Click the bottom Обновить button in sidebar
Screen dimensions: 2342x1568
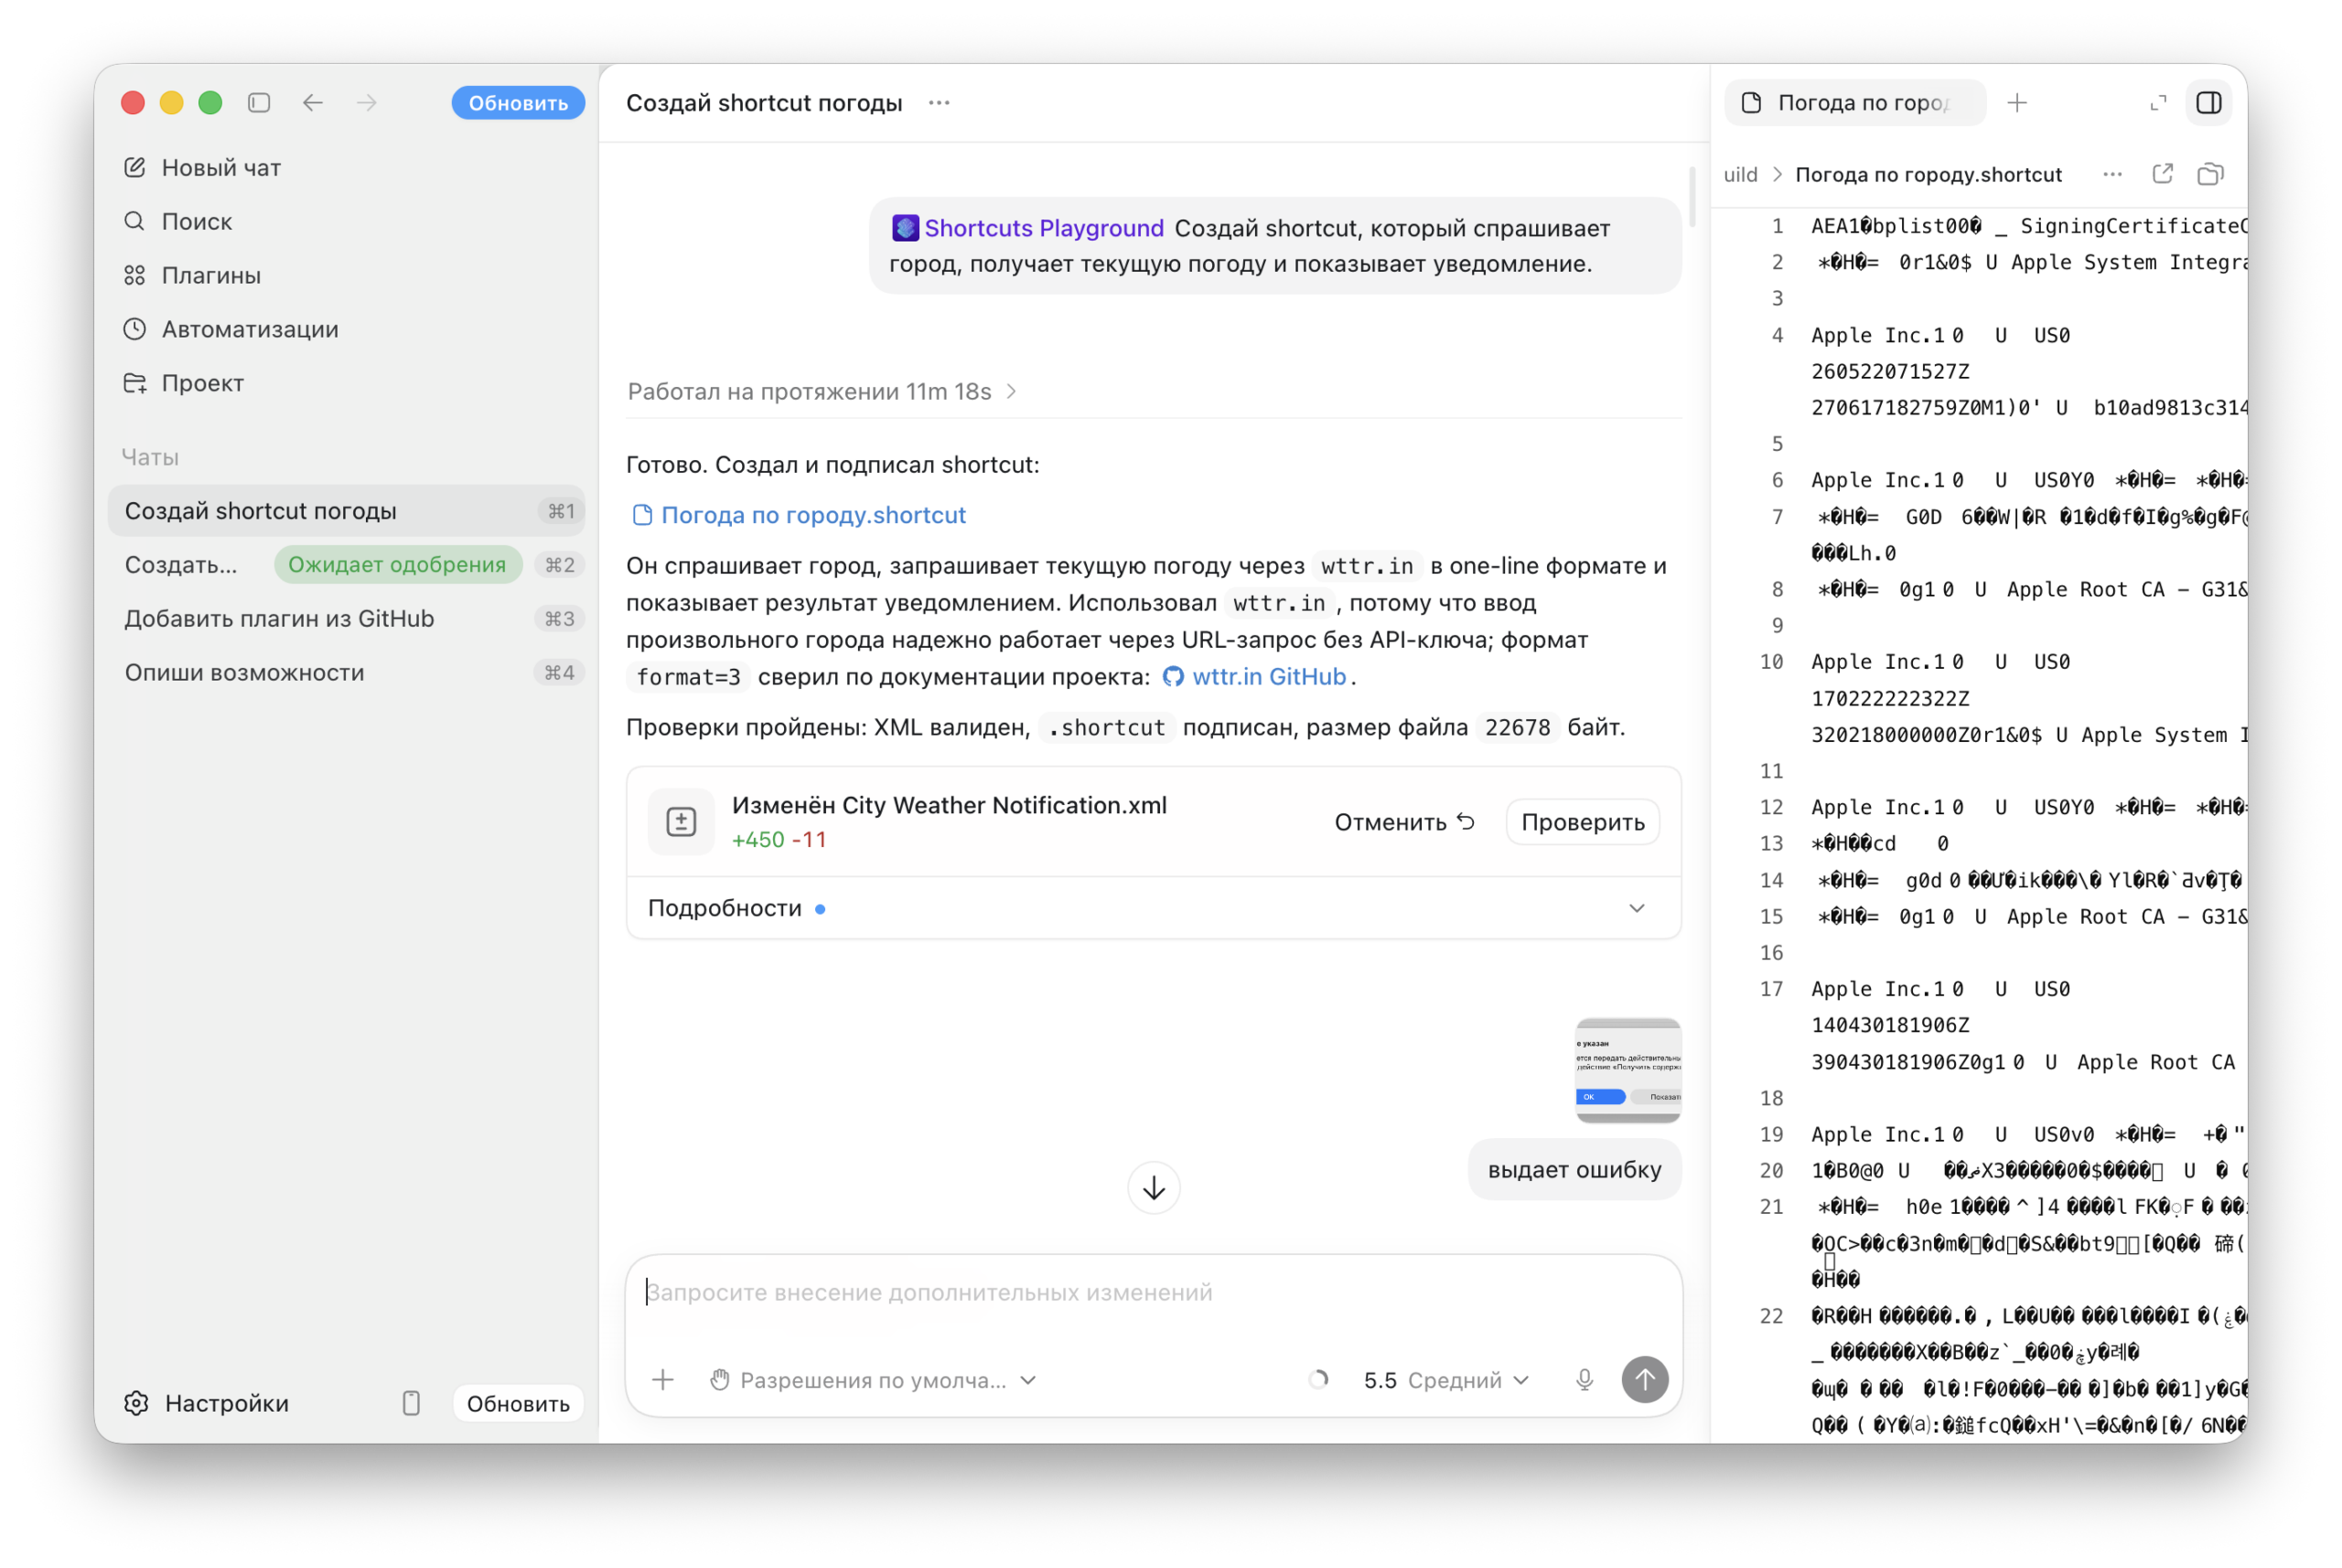(518, 1404)
